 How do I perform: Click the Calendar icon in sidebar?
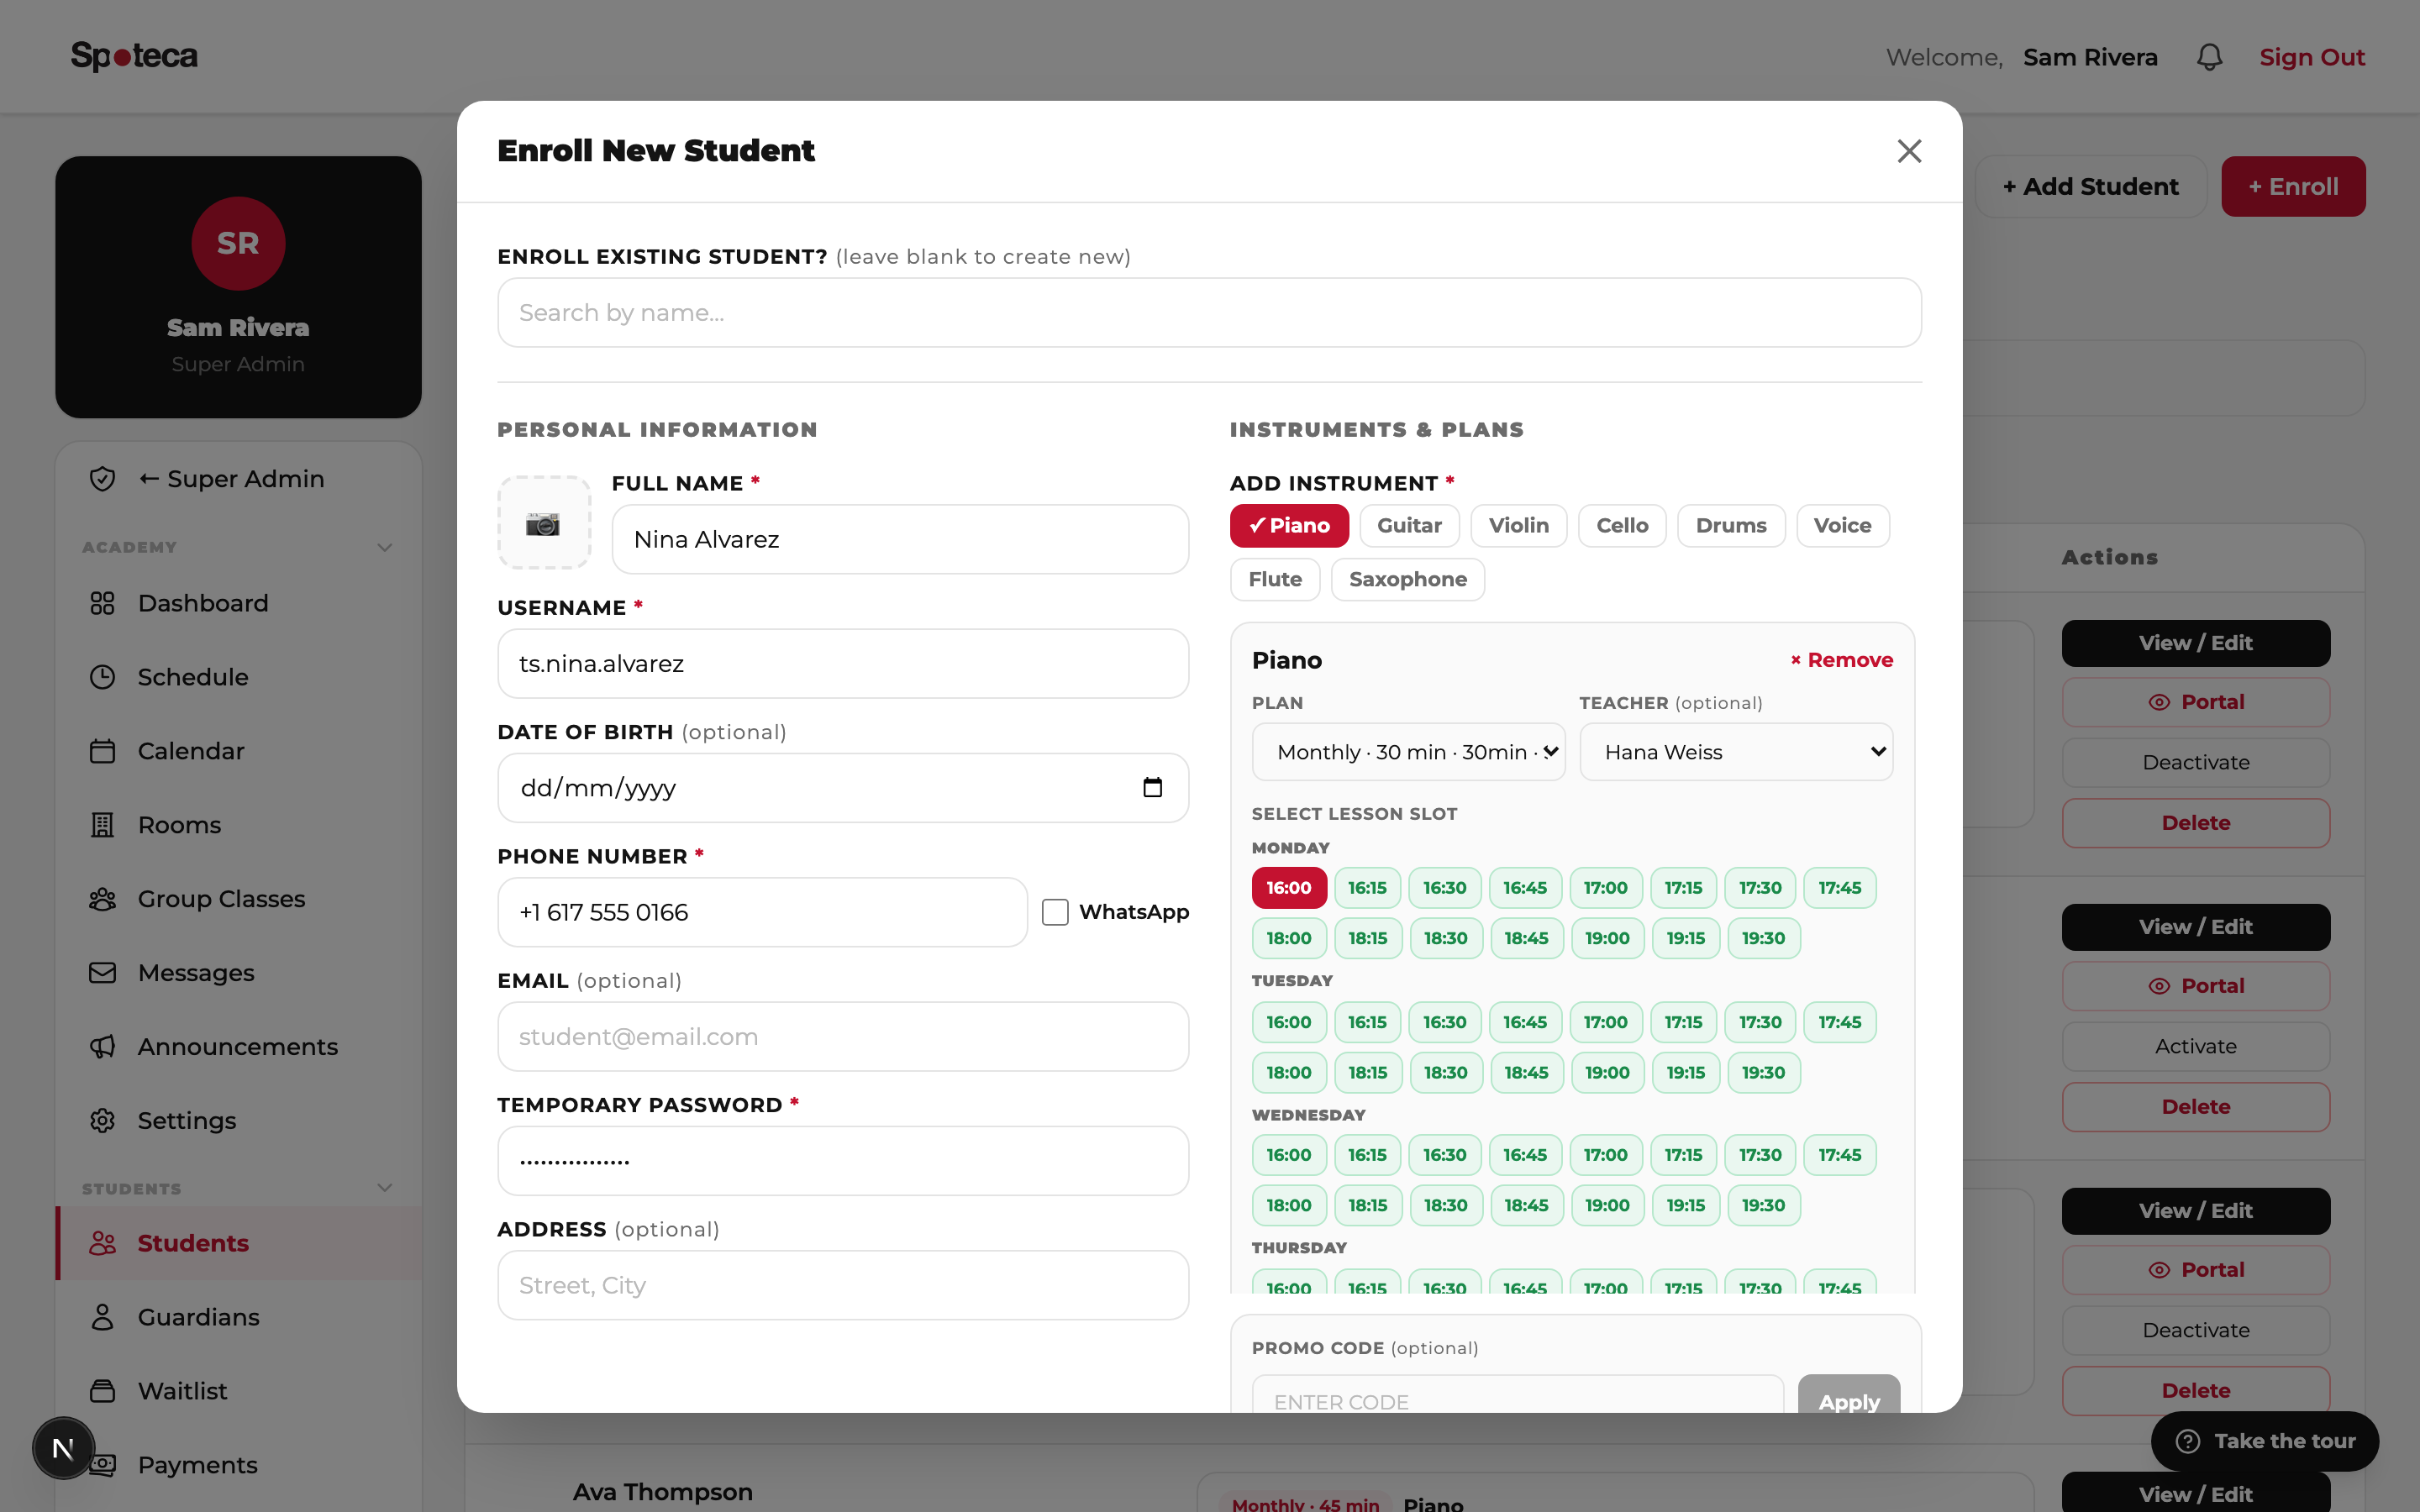[102, 751]
